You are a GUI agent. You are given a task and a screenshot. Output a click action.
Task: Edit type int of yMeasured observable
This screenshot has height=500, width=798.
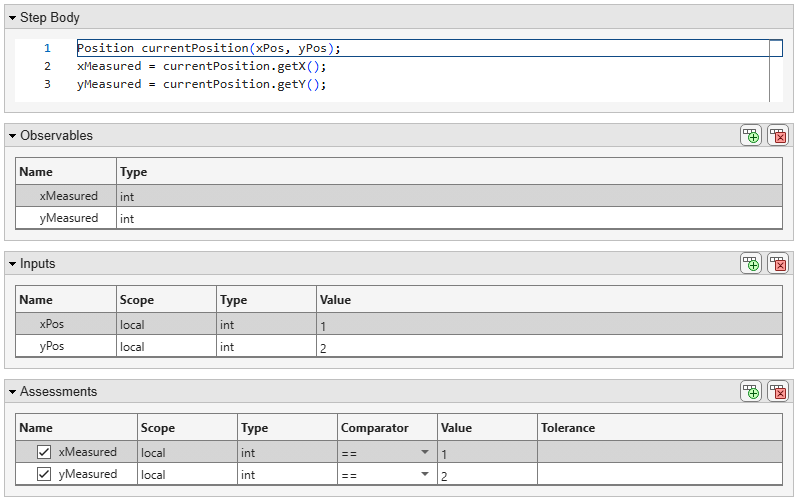click(x=449, y=218)
